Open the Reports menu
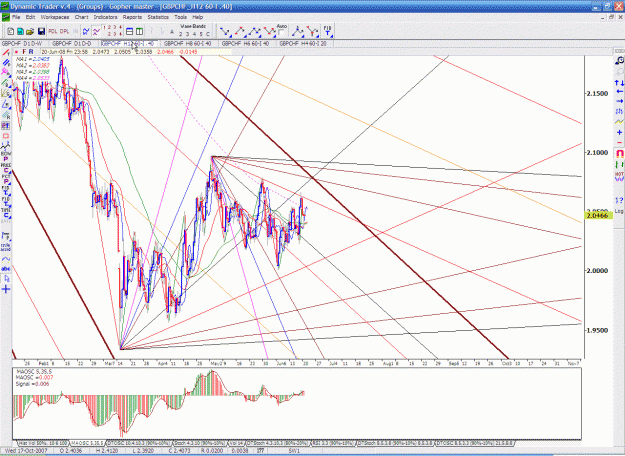Image resolution: width=625 pixels, height=456 pixels. pos(132,17)
